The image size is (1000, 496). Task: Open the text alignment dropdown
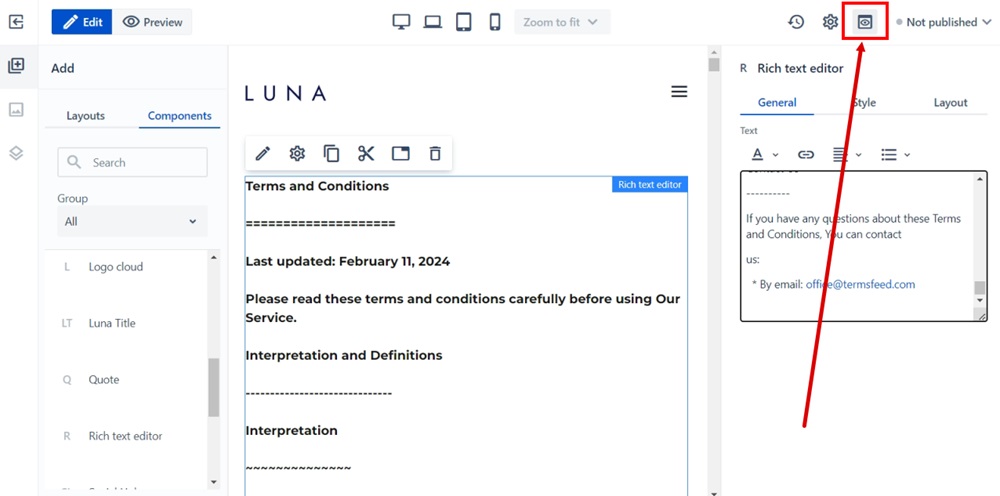pos(847,154)
